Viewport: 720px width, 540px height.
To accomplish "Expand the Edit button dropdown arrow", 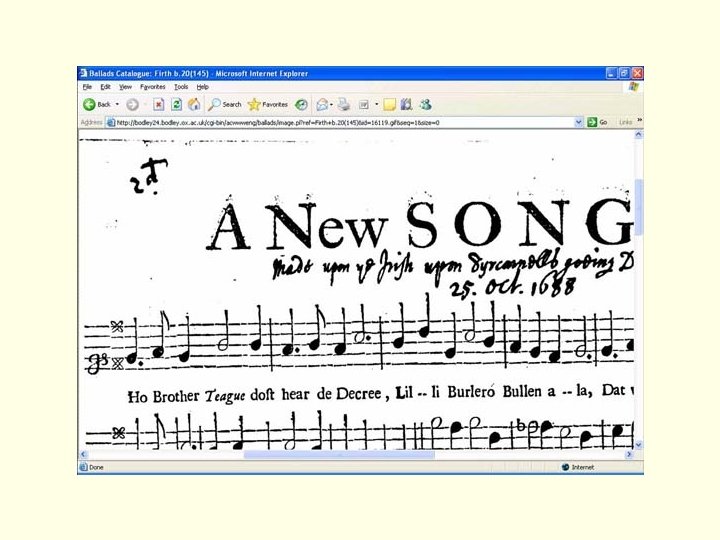I will pyautogui.click(x=376, y=105).
